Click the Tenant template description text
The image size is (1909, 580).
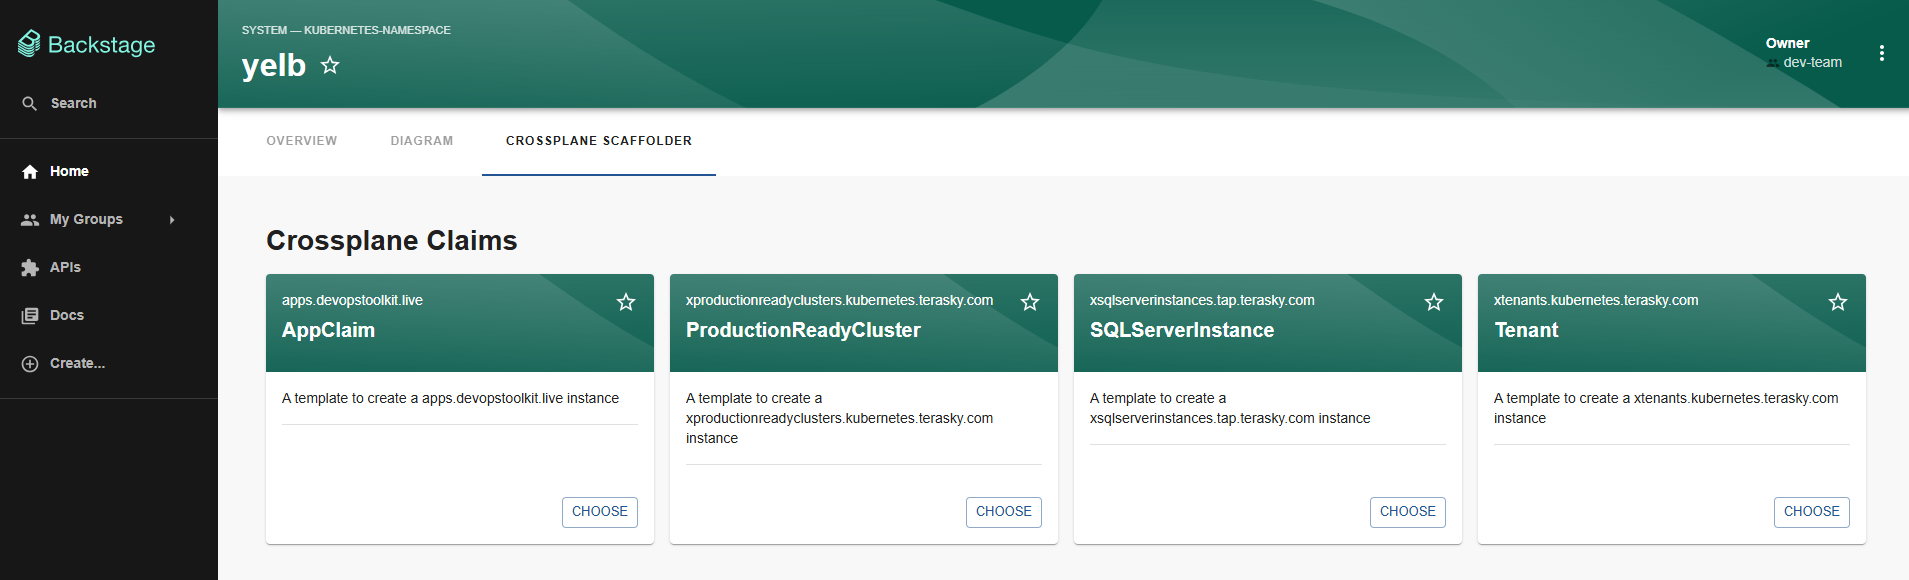pos(1666,408)
